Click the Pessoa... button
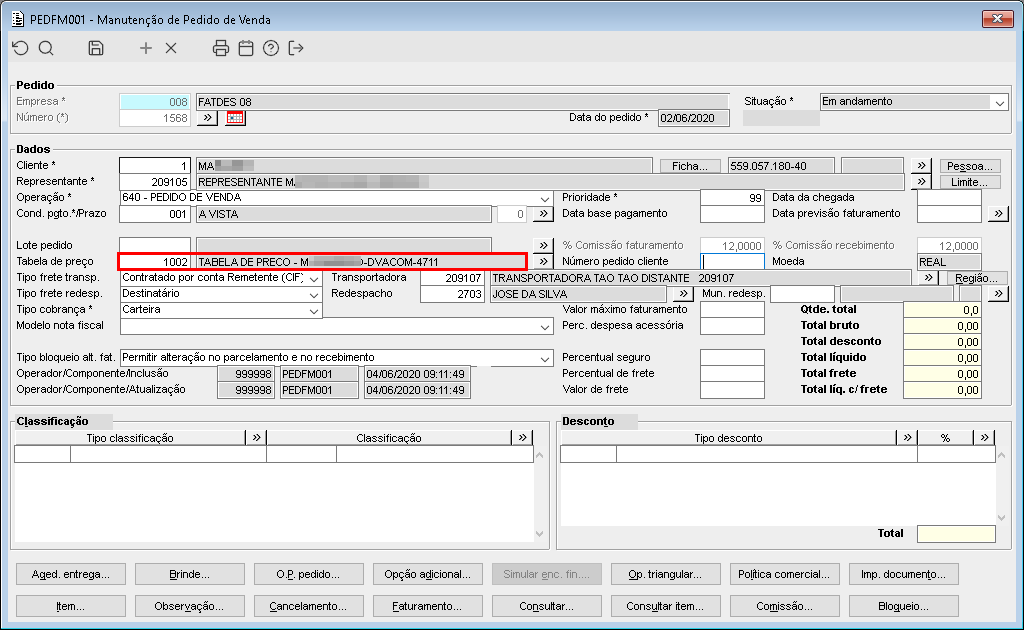The height and width of the screenshot is (630, 1024). tap(970, 166)
